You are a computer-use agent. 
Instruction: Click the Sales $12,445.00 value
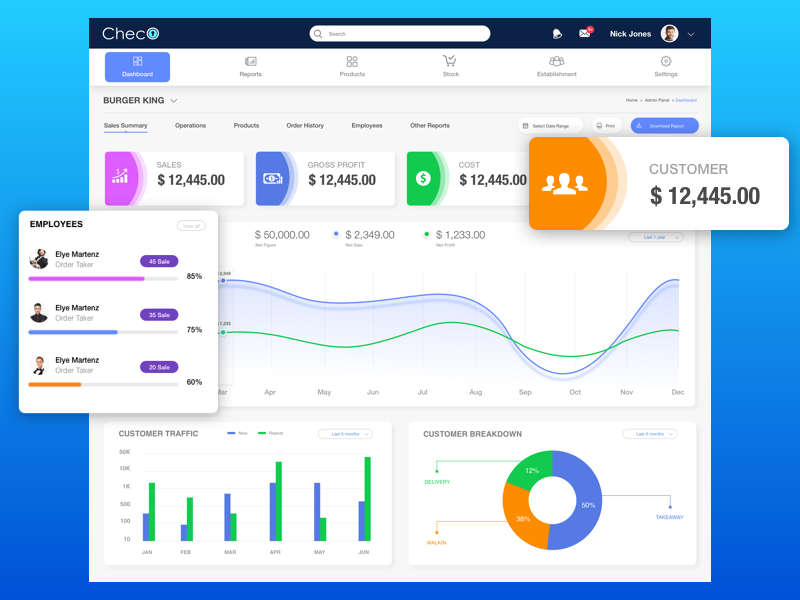coord(191,180)
